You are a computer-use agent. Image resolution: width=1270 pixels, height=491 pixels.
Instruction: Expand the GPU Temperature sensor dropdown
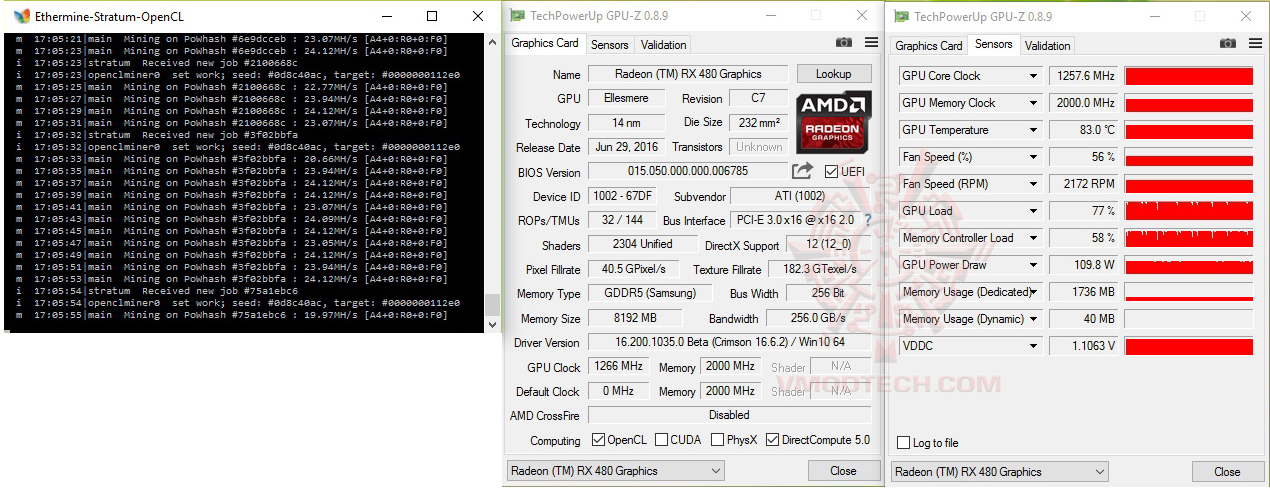[x=1034, y=130]
